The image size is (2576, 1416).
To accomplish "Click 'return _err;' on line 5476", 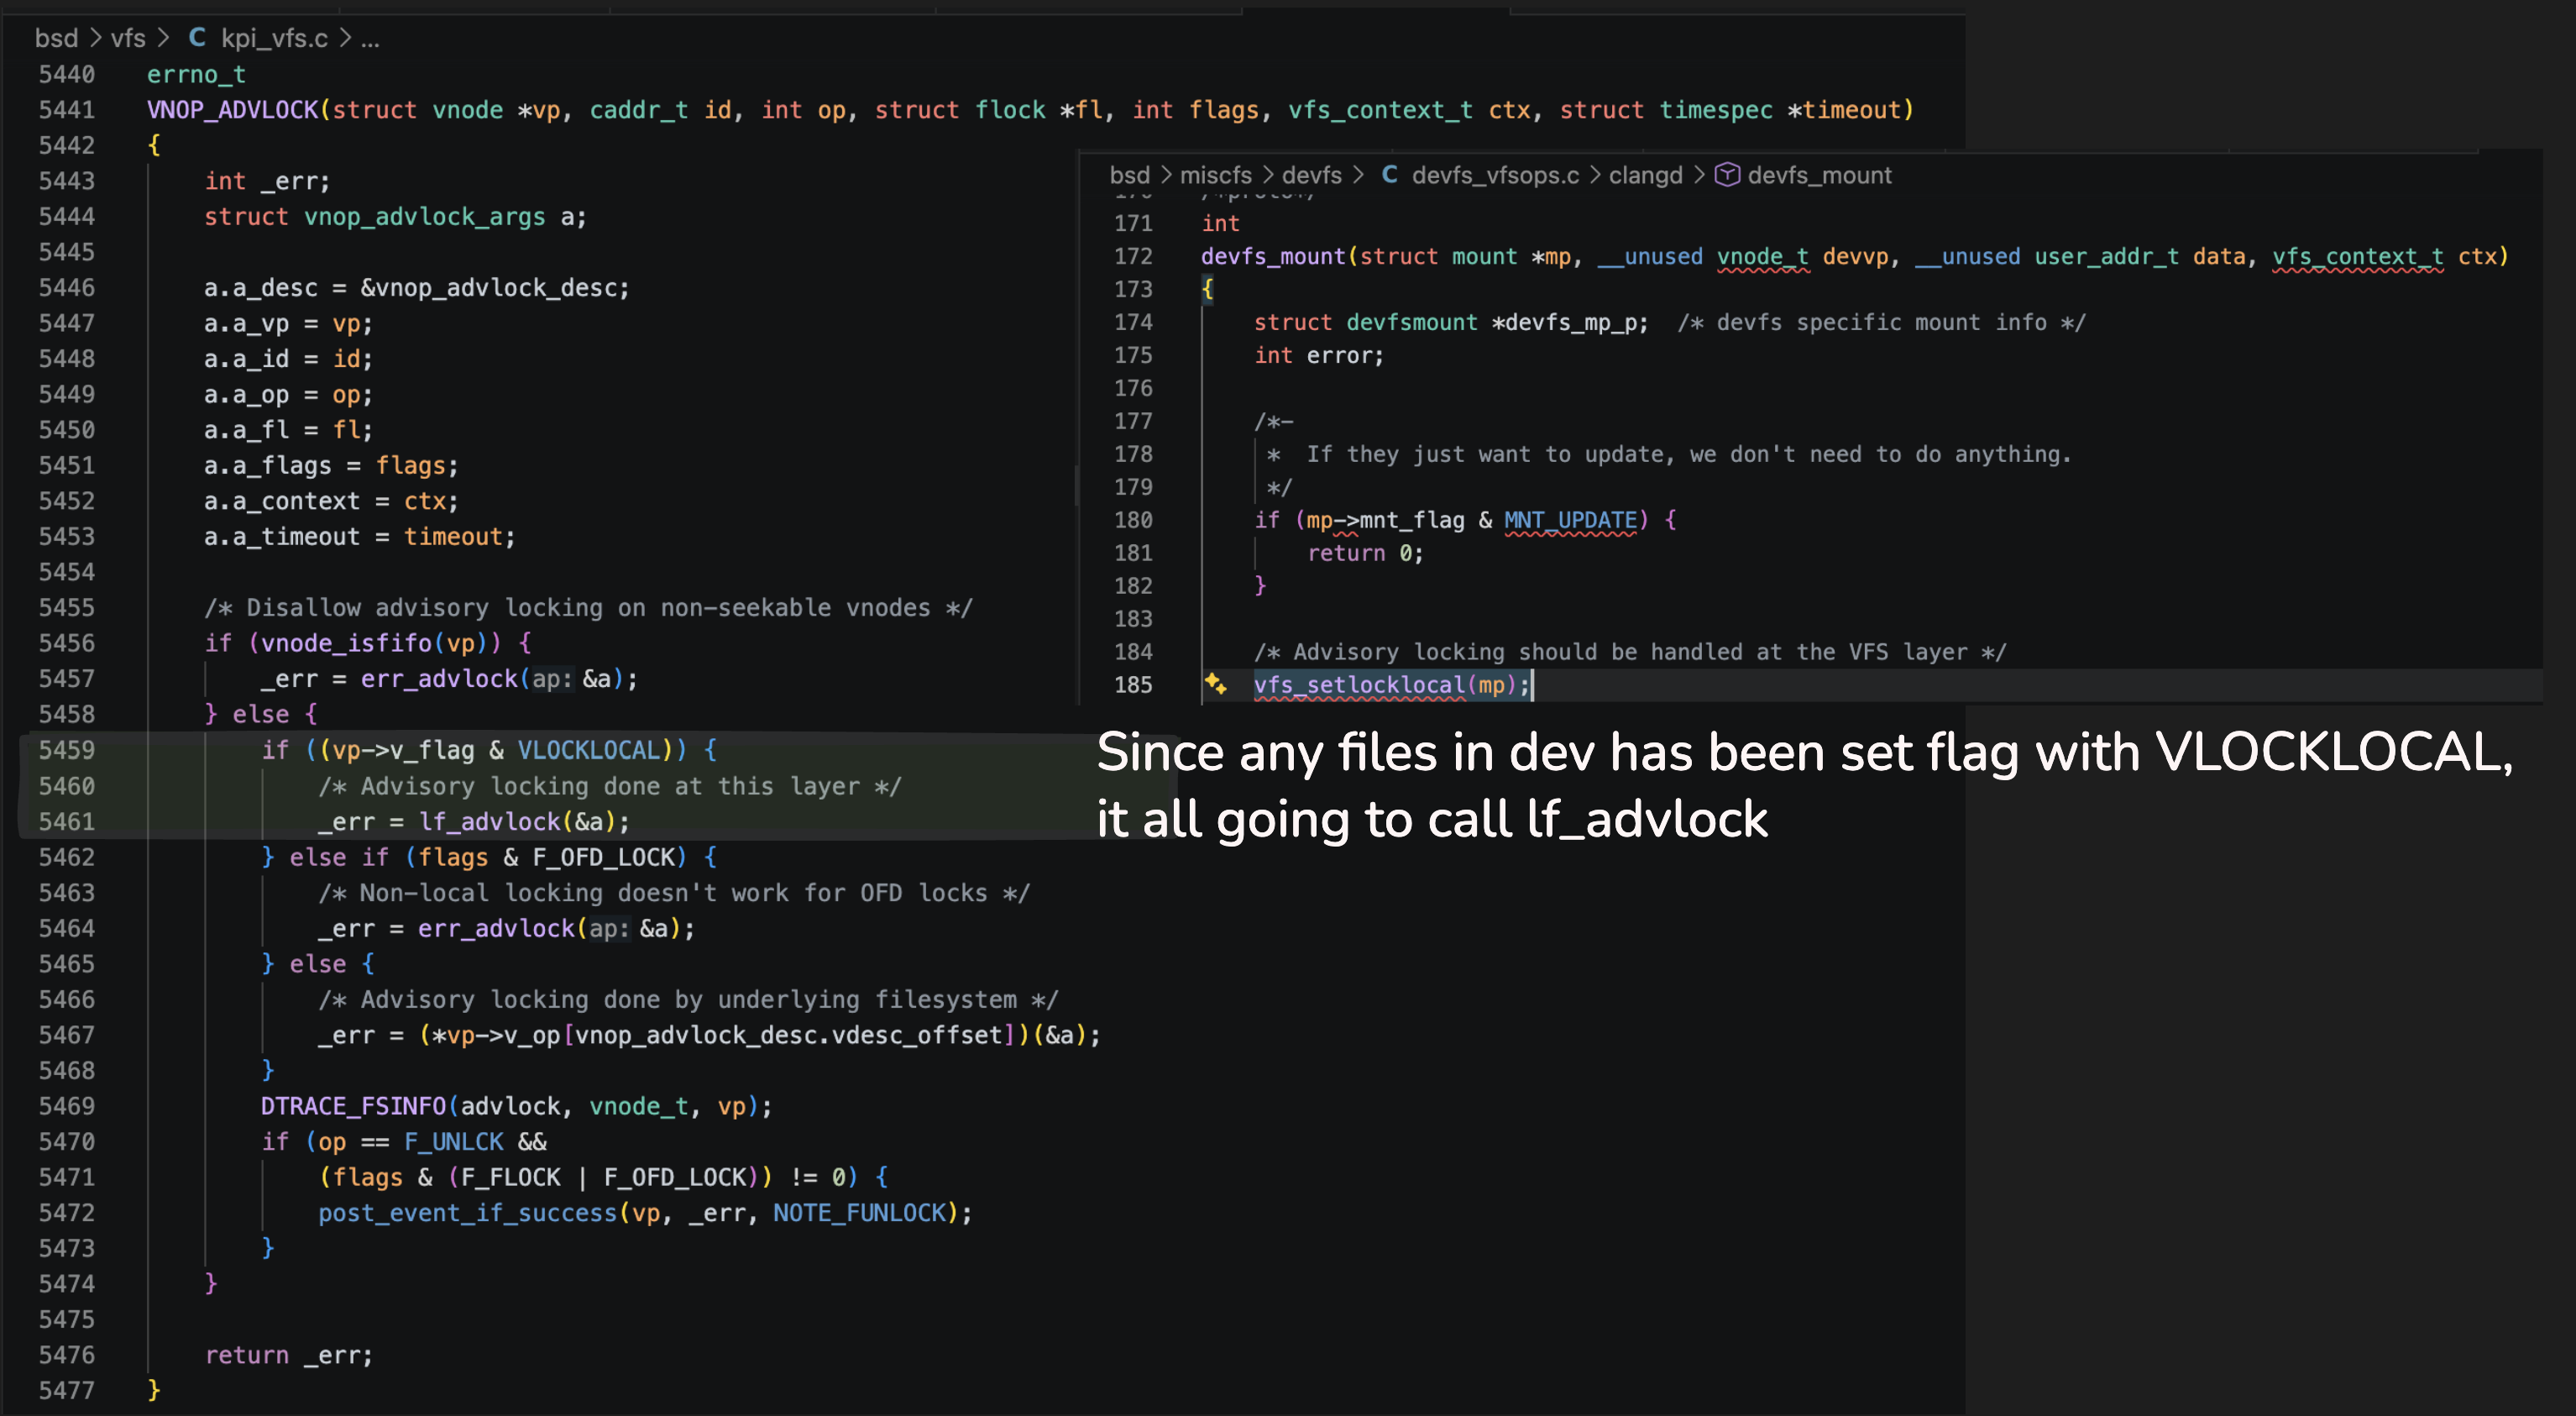I will click(289, 1355).
